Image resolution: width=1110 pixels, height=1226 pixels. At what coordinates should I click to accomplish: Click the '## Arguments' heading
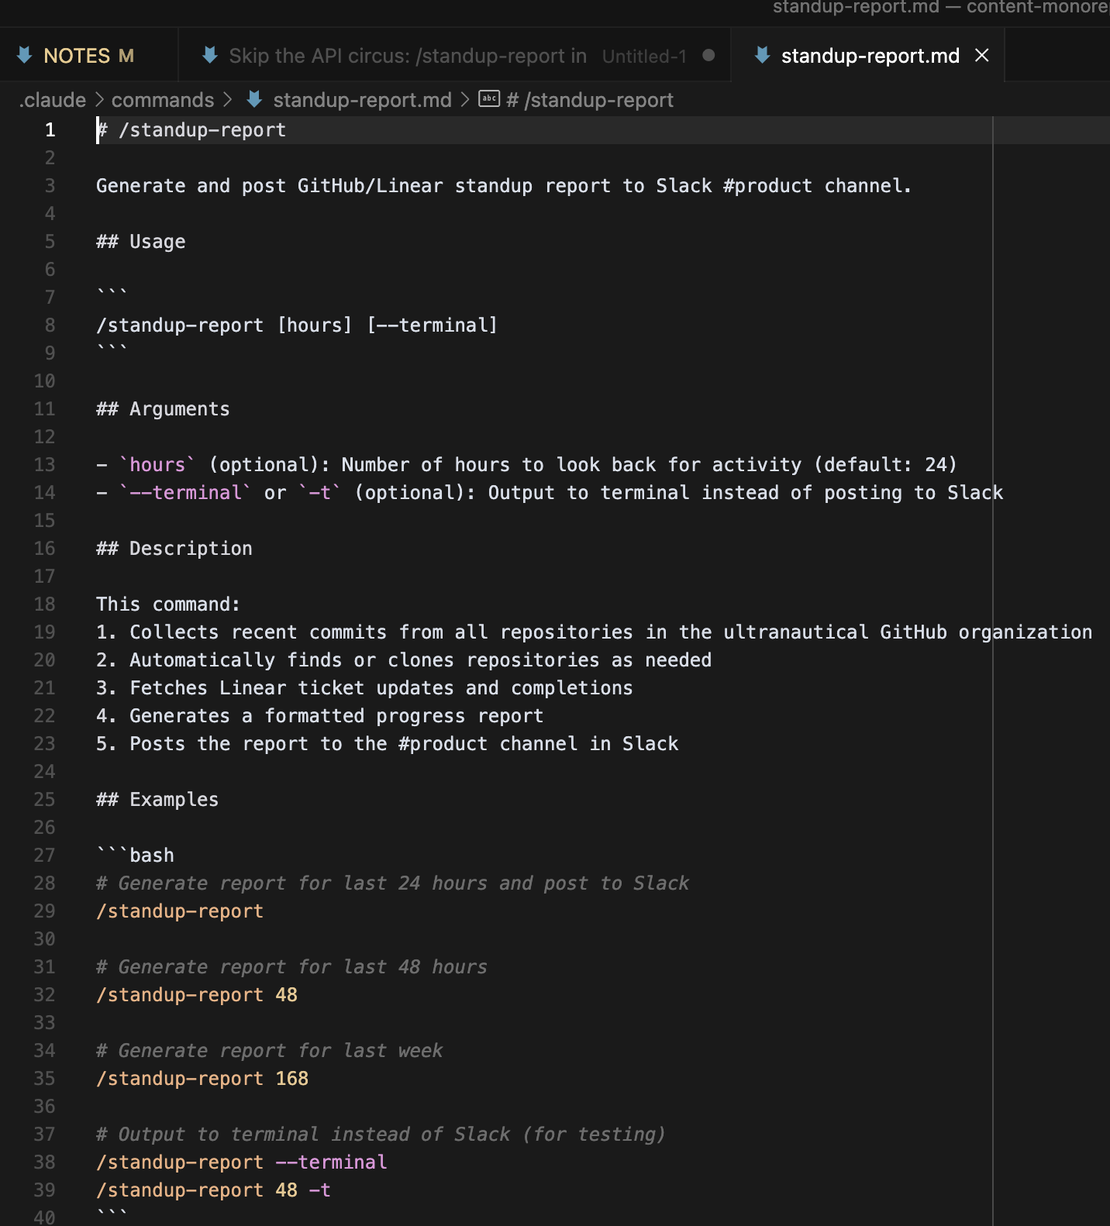[163, 409]
